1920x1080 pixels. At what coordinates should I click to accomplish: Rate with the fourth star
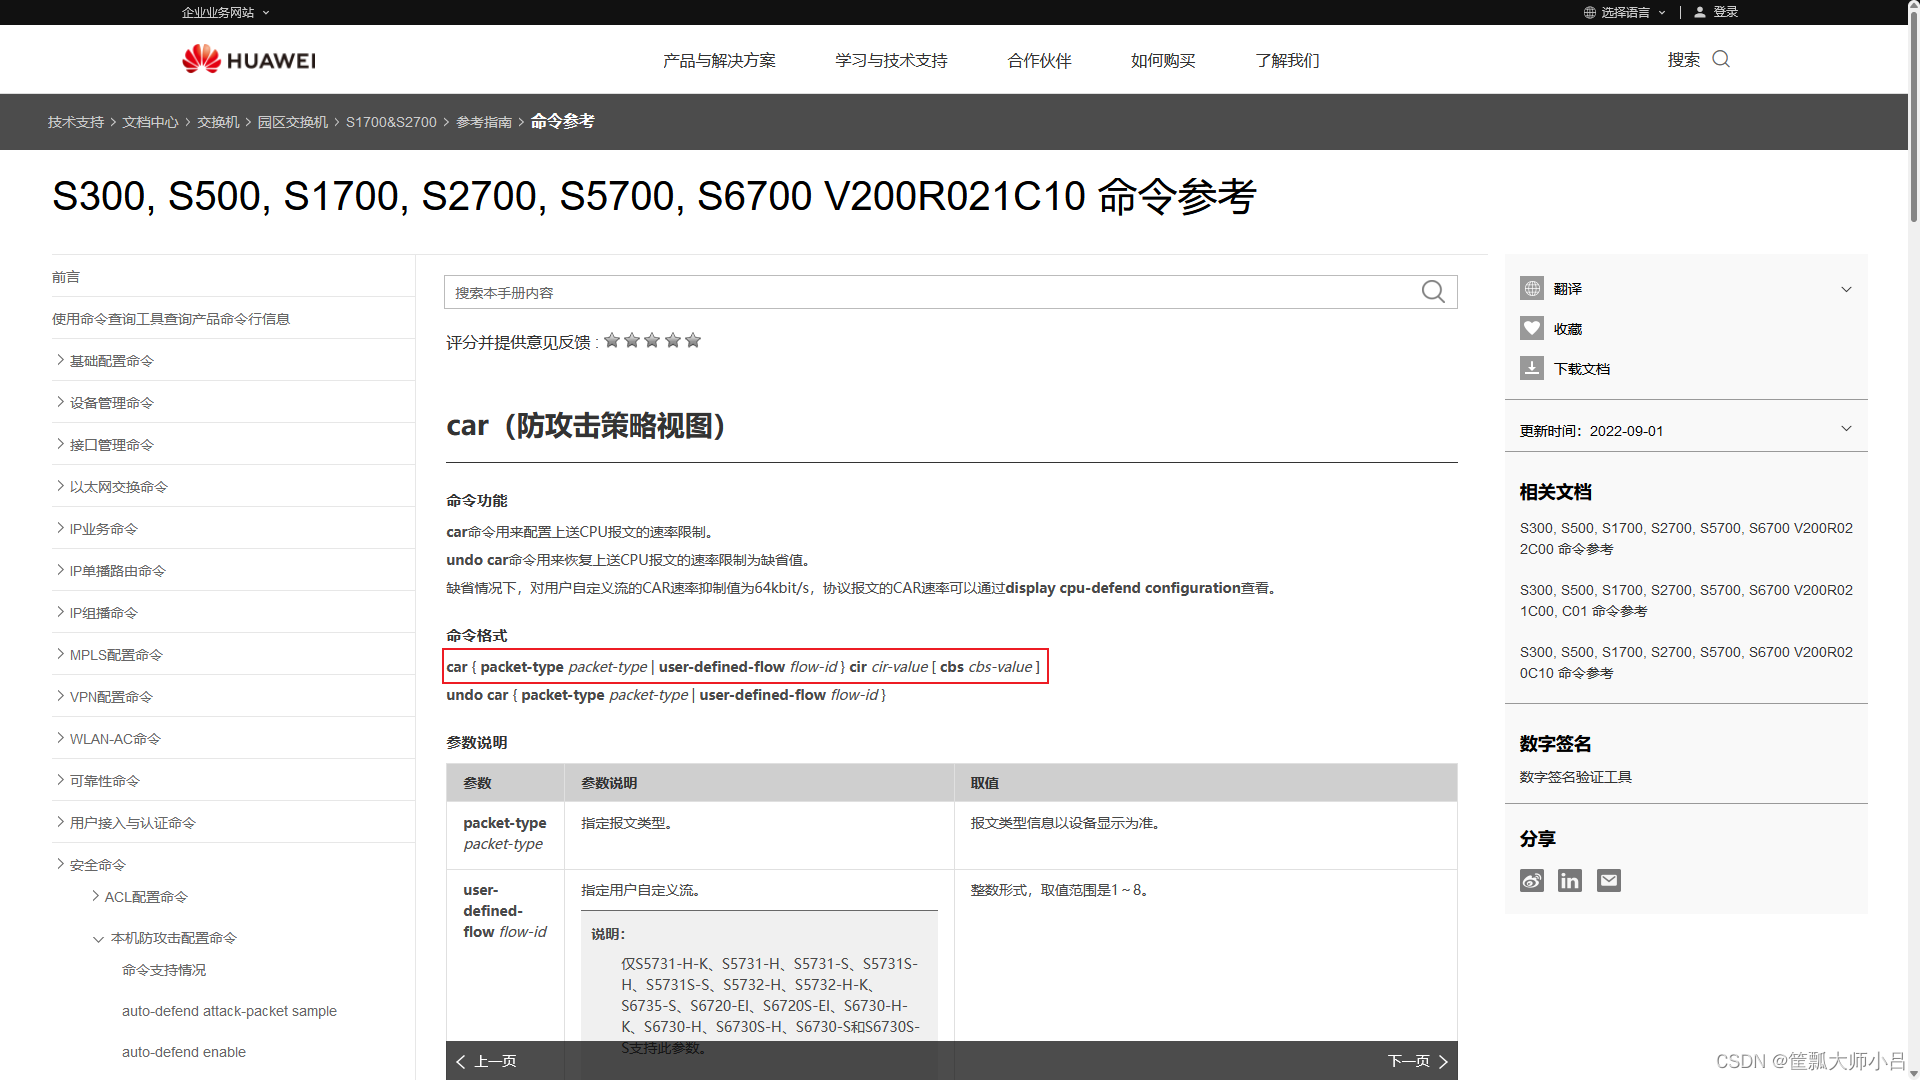(673, 340)
